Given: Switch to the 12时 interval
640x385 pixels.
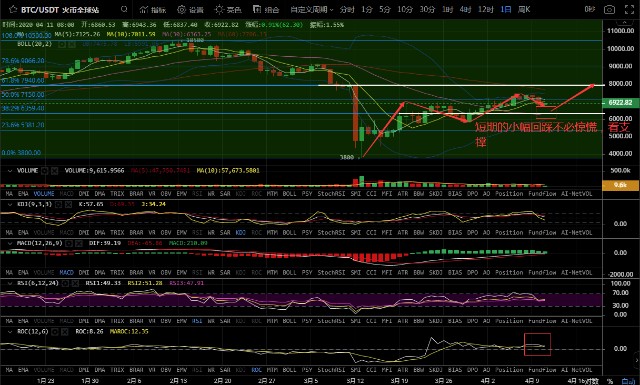Looking at the screenshot, I should pyautogui.click(x=486, y=9).
